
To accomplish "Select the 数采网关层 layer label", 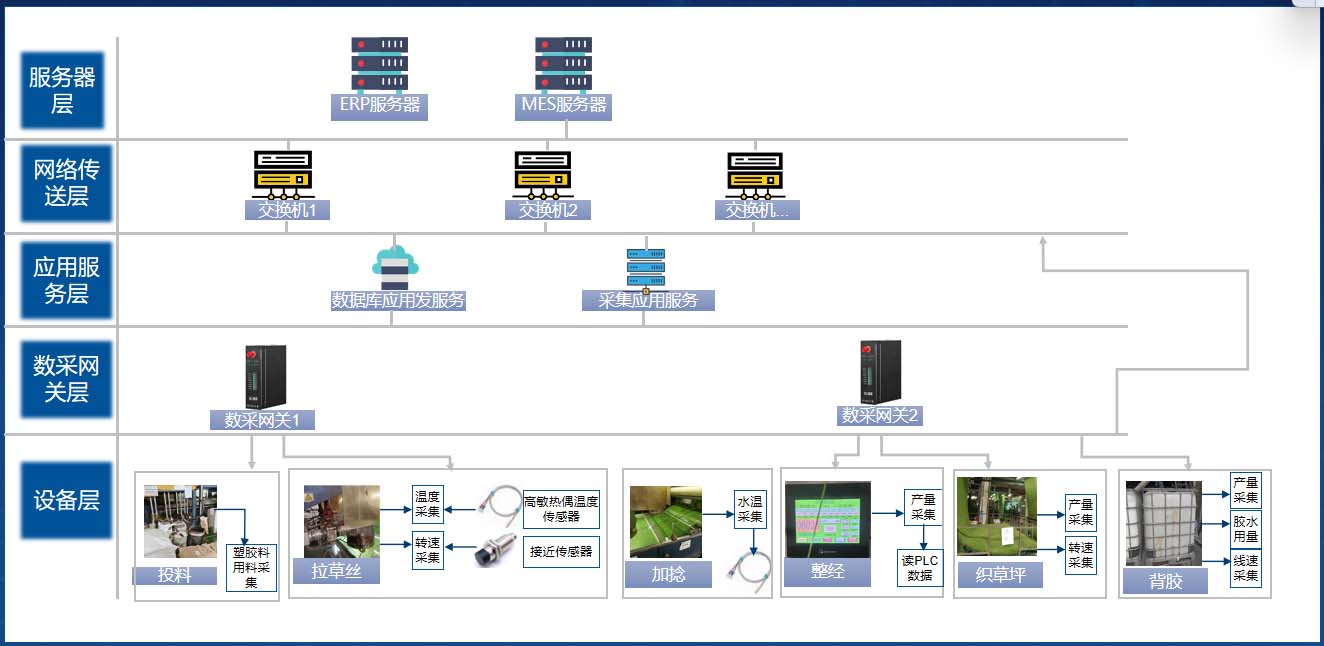I will (x=62, y=379).
